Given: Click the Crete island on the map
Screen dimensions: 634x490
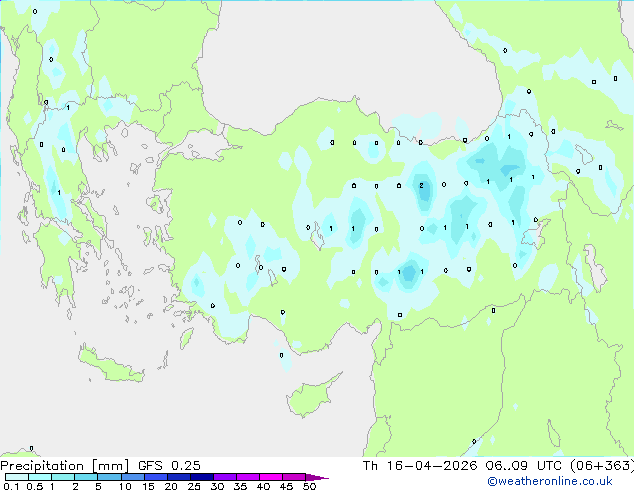Looking at the screenshot, I should pyautogui.click(x=111, y=364).
